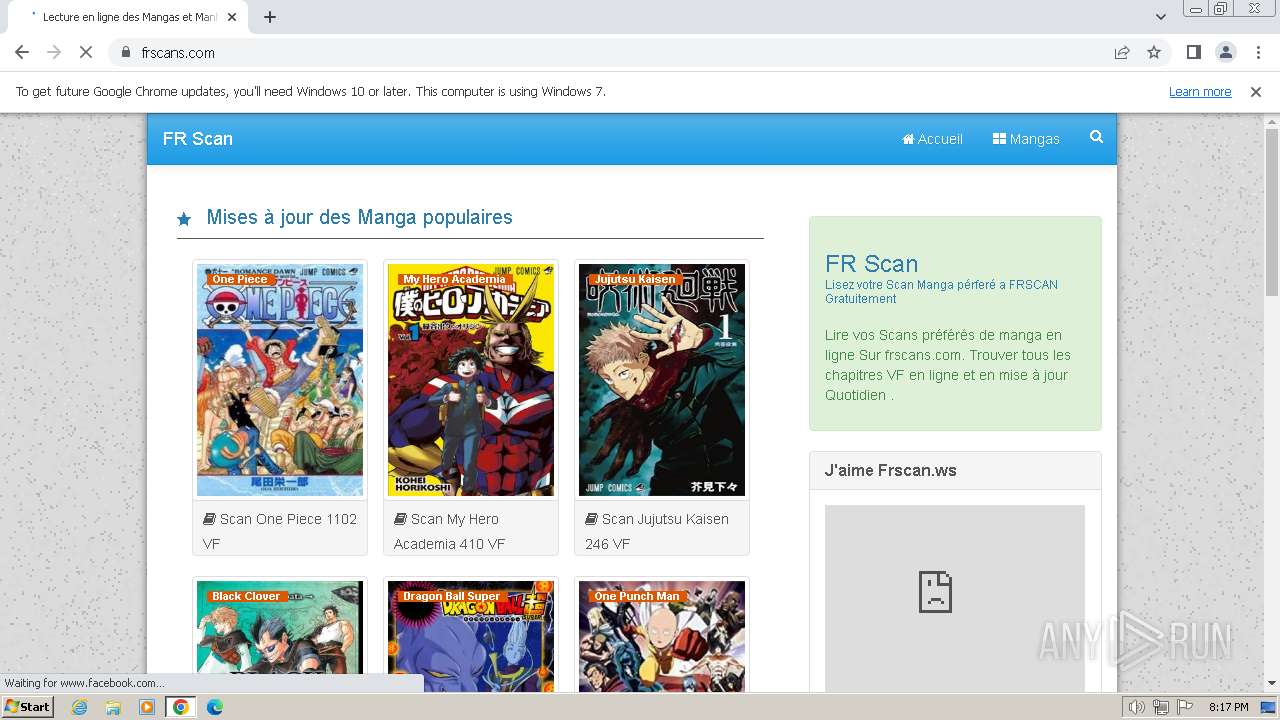Viewport: 1280px width, 720px height.
Task: Click the FR Scan heading in green box
Action: [871, 263]
